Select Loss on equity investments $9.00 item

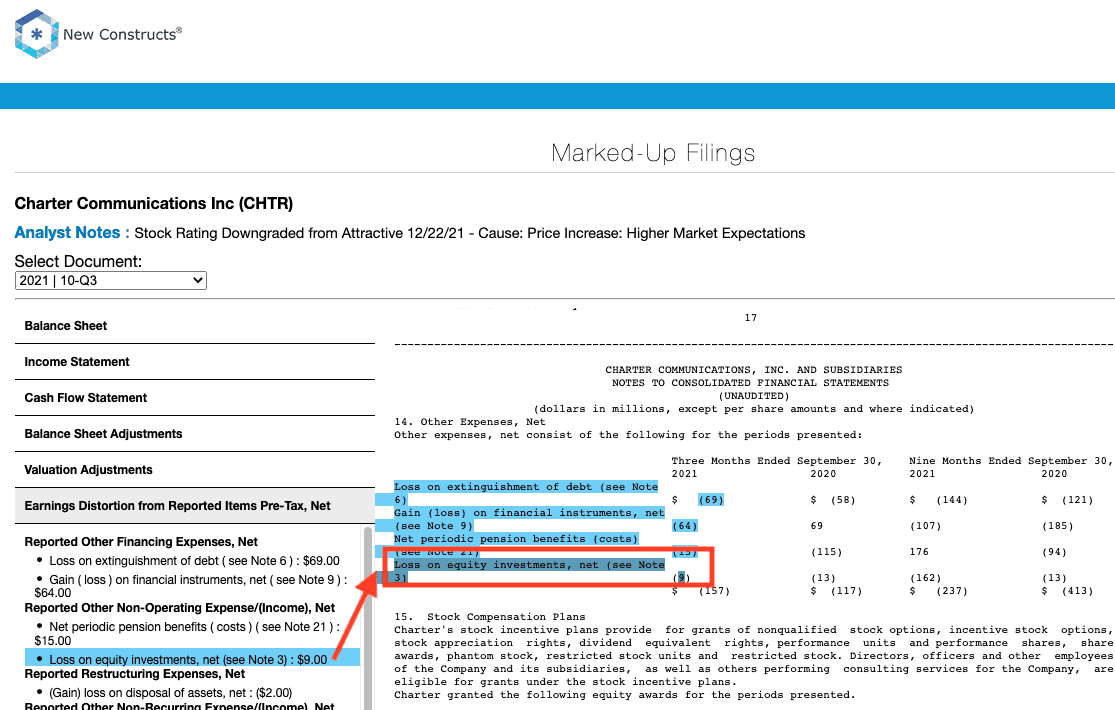[x=192, y=659]
